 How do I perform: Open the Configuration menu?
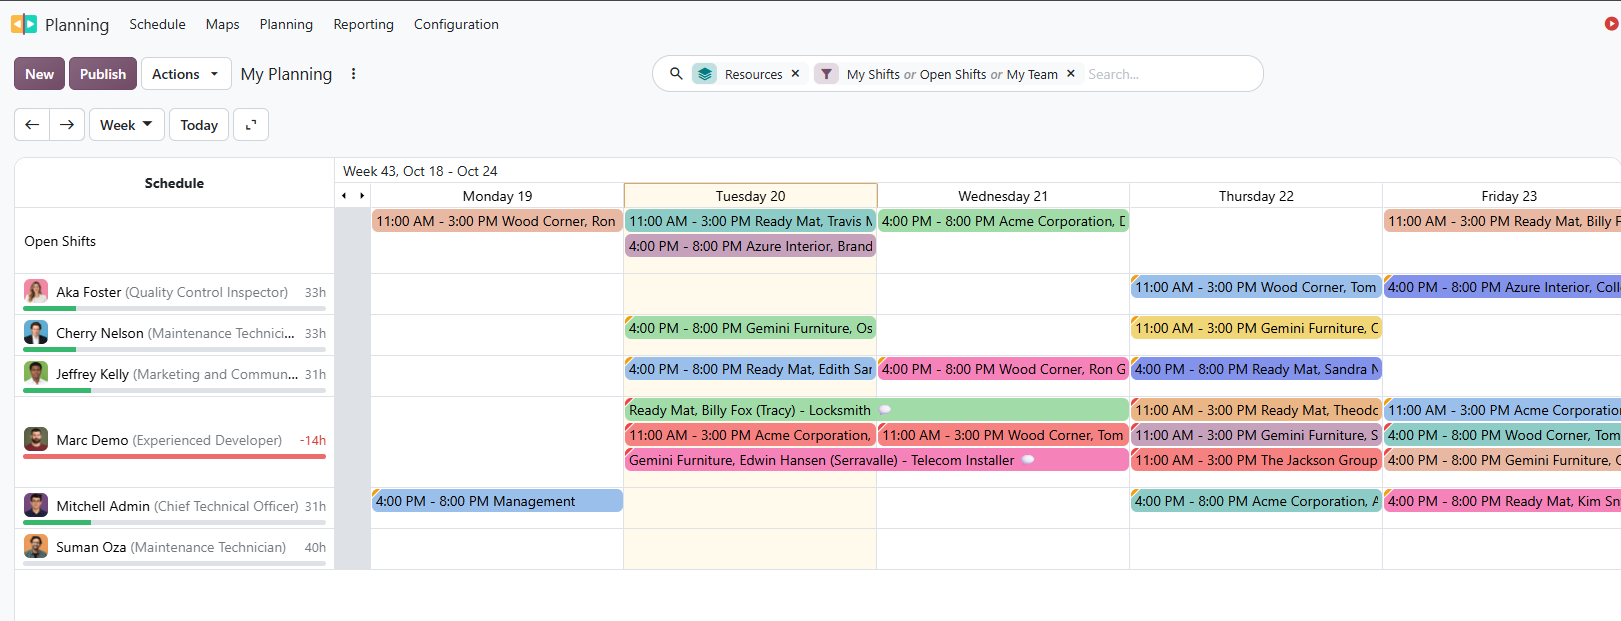tap(456, 24)
